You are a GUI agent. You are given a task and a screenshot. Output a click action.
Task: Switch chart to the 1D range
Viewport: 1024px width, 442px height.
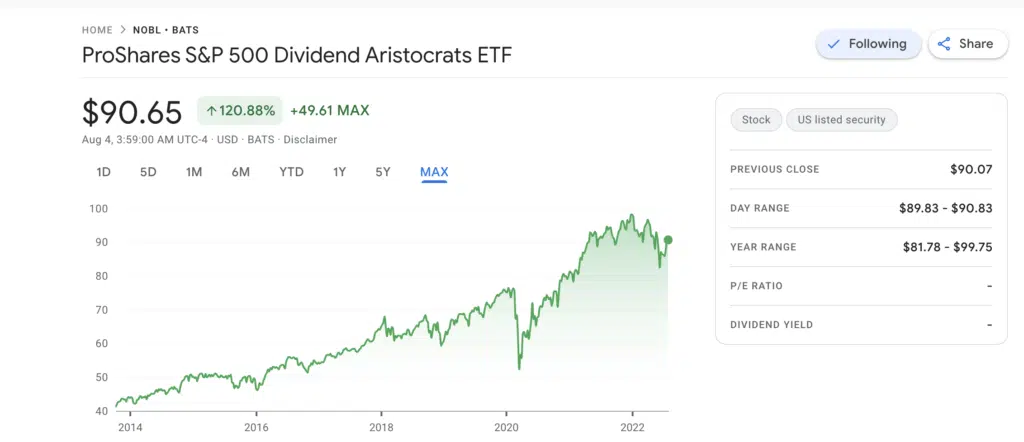coord(103,172)
